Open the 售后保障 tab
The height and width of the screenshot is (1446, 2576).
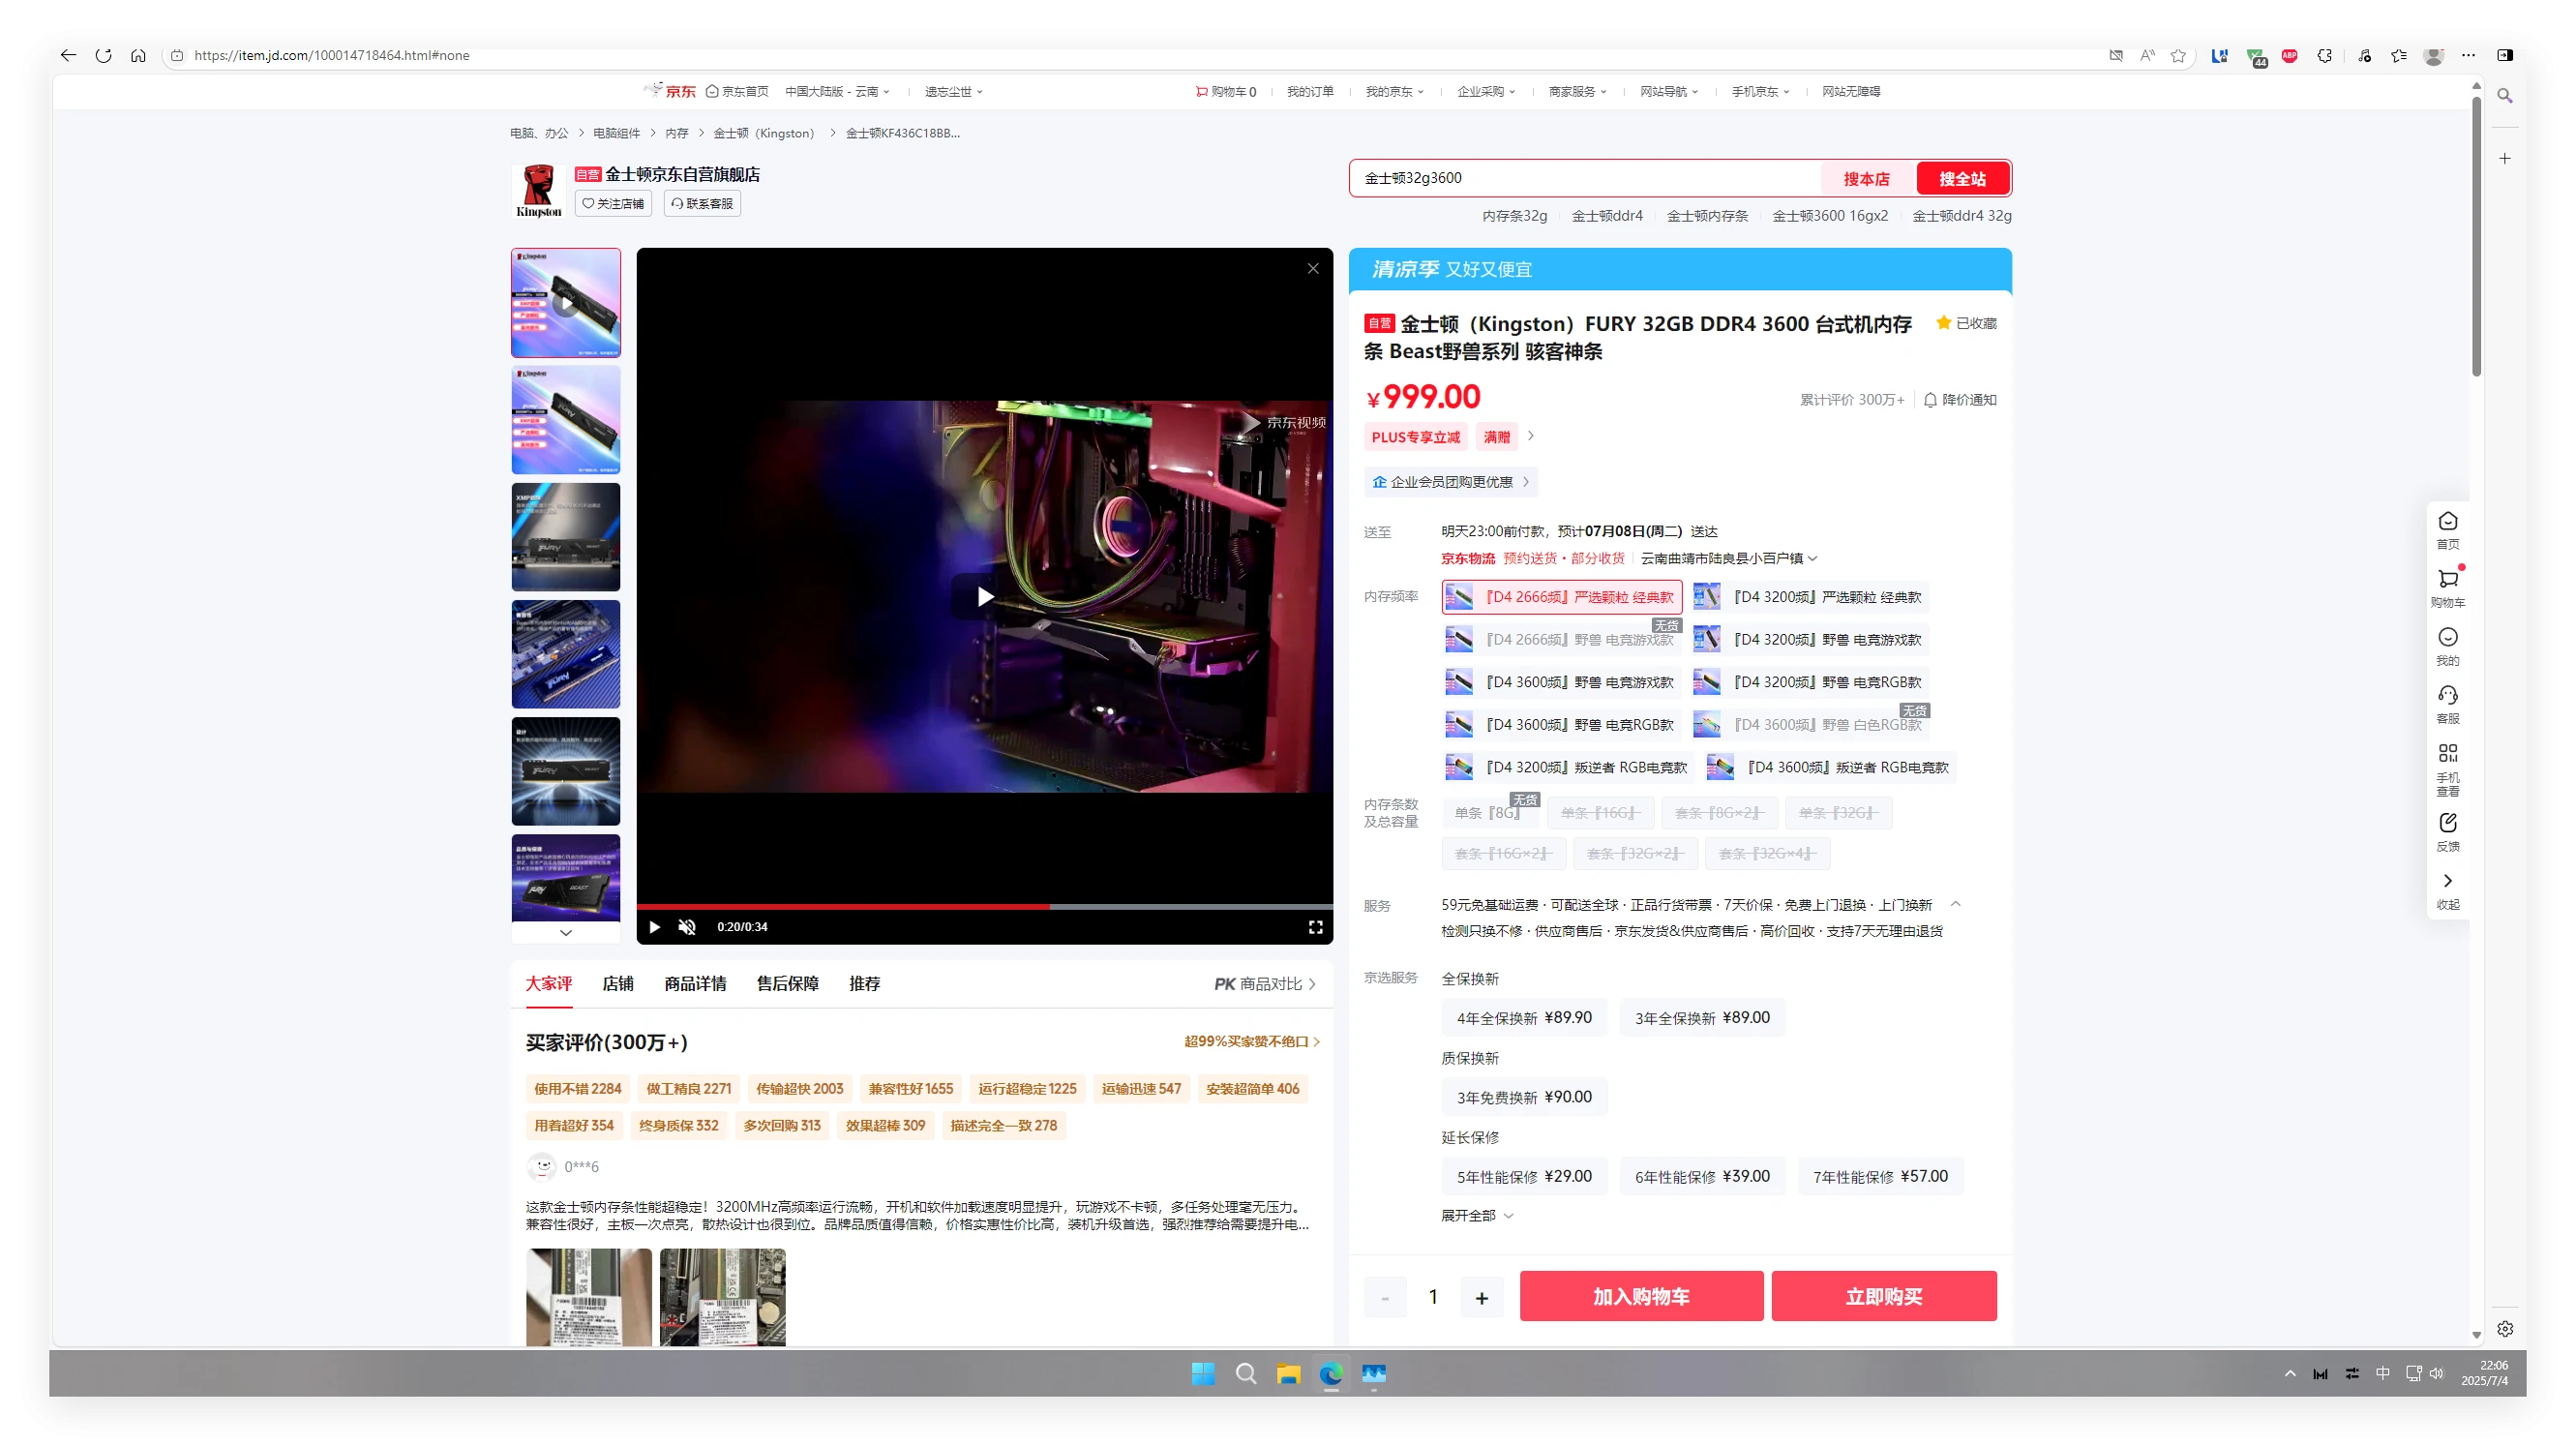point(787,984)
